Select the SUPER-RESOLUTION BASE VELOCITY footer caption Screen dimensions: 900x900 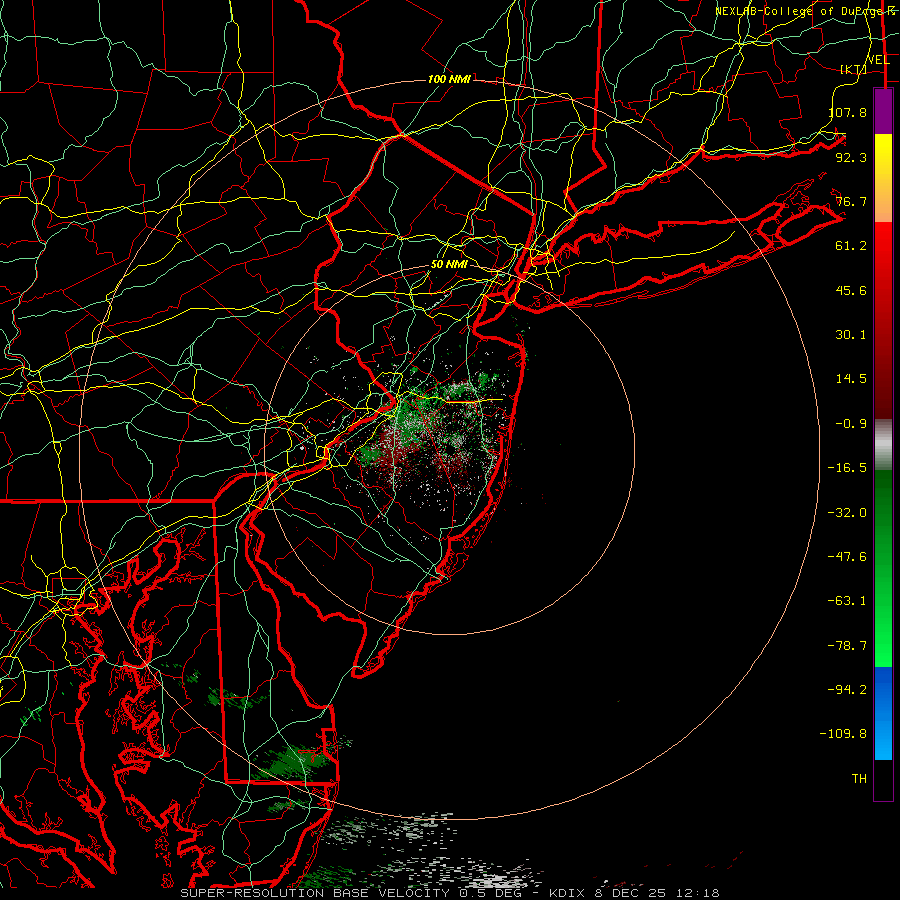pos(315,893)
